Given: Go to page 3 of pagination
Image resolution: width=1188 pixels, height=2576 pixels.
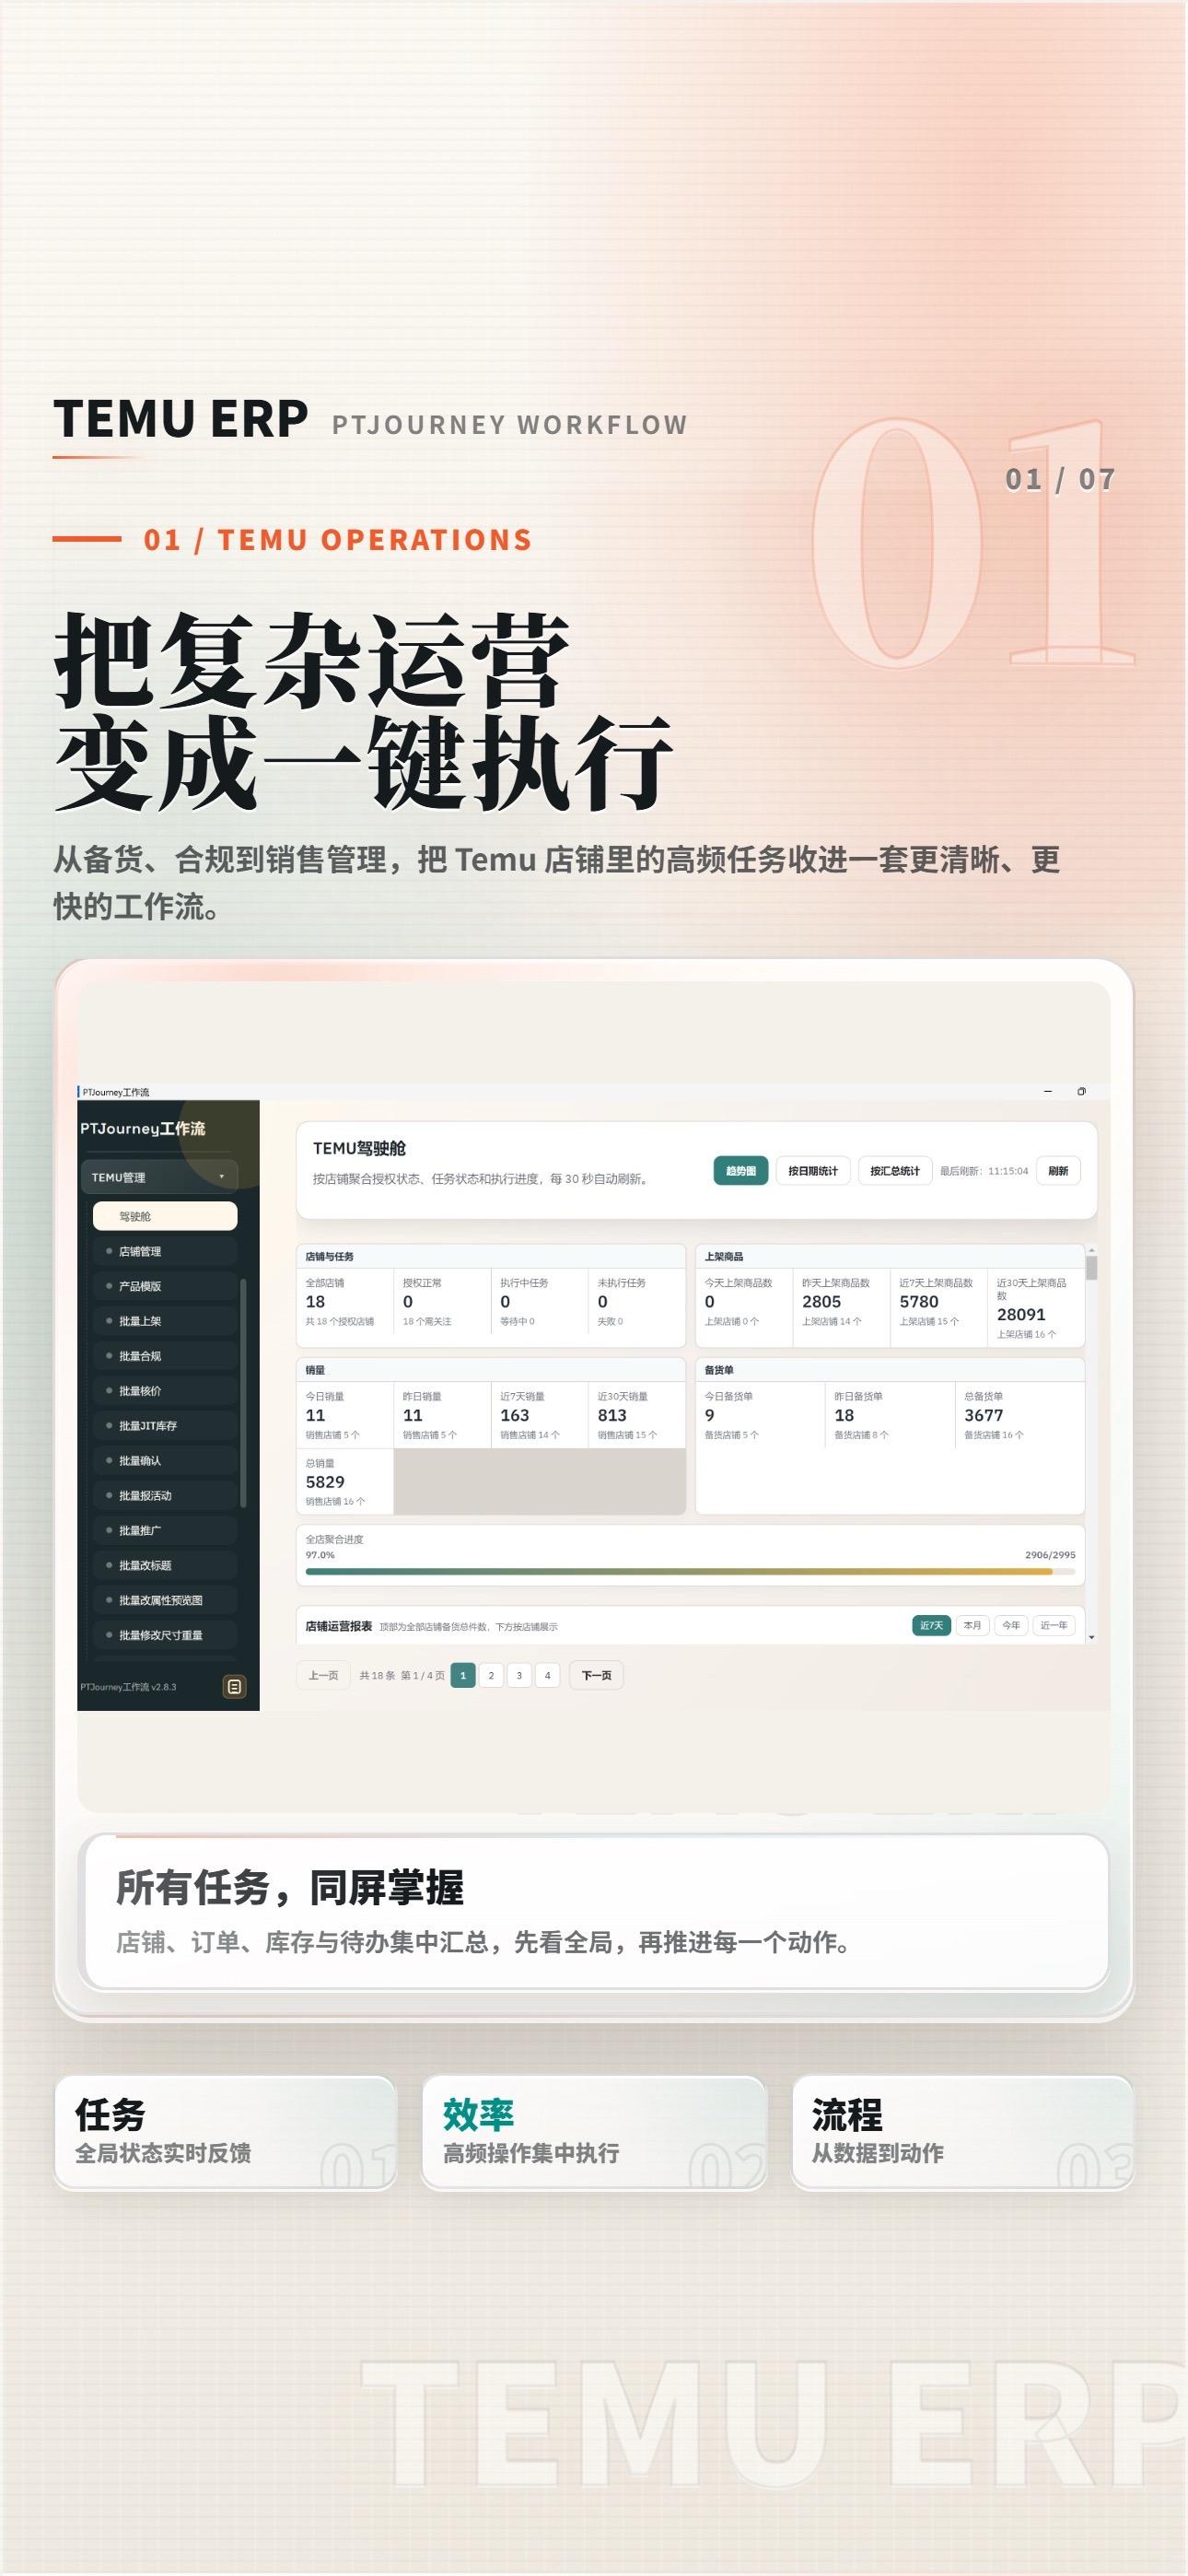Looking at the screenshot, I should 519,1675.
